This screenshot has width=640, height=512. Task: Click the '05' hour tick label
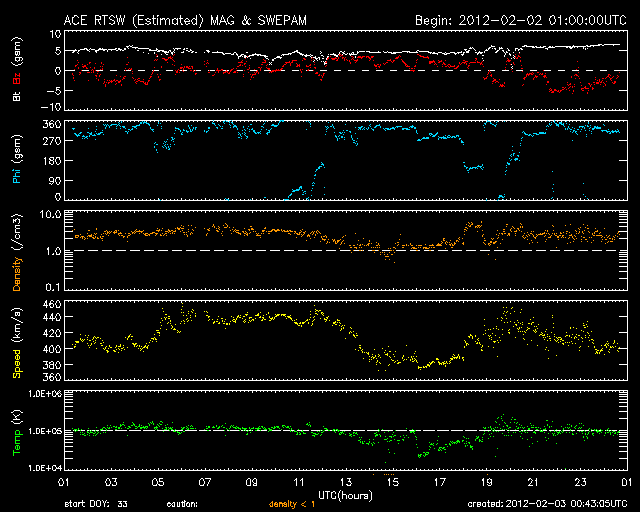(158, 483)
